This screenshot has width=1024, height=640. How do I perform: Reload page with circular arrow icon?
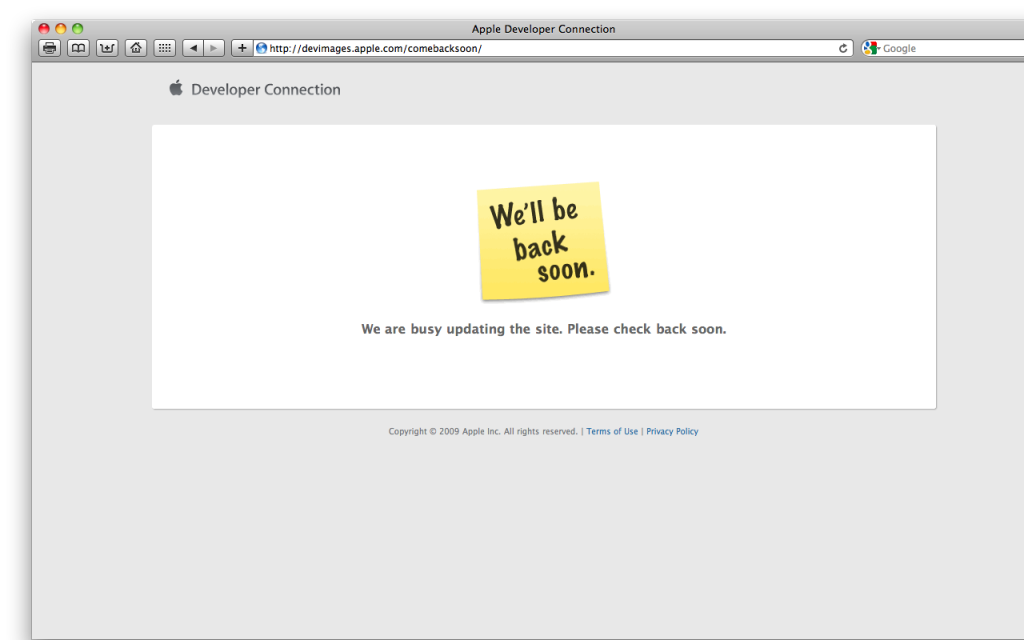pos(843,48)
